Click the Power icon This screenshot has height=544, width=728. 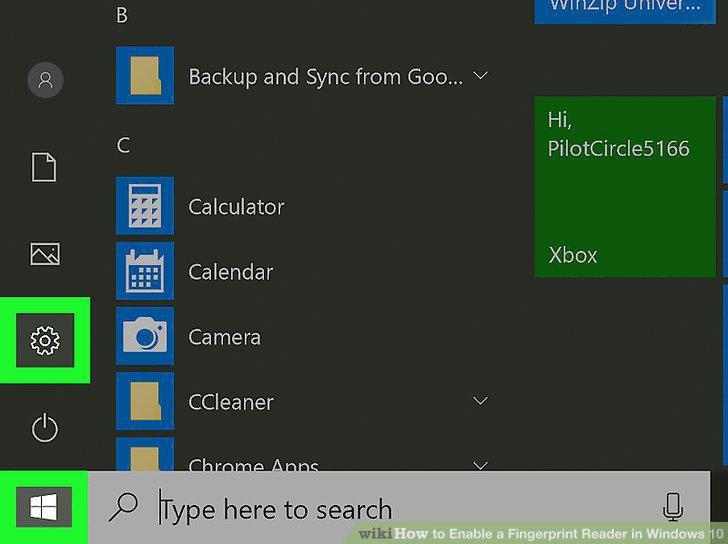pyautogui.click(x=45, y=427)
